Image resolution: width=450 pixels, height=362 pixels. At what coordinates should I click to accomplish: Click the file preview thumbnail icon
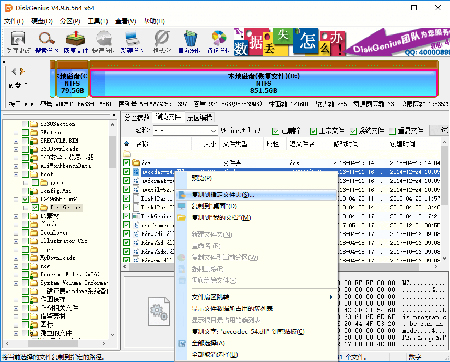click(x=159, y=311)
